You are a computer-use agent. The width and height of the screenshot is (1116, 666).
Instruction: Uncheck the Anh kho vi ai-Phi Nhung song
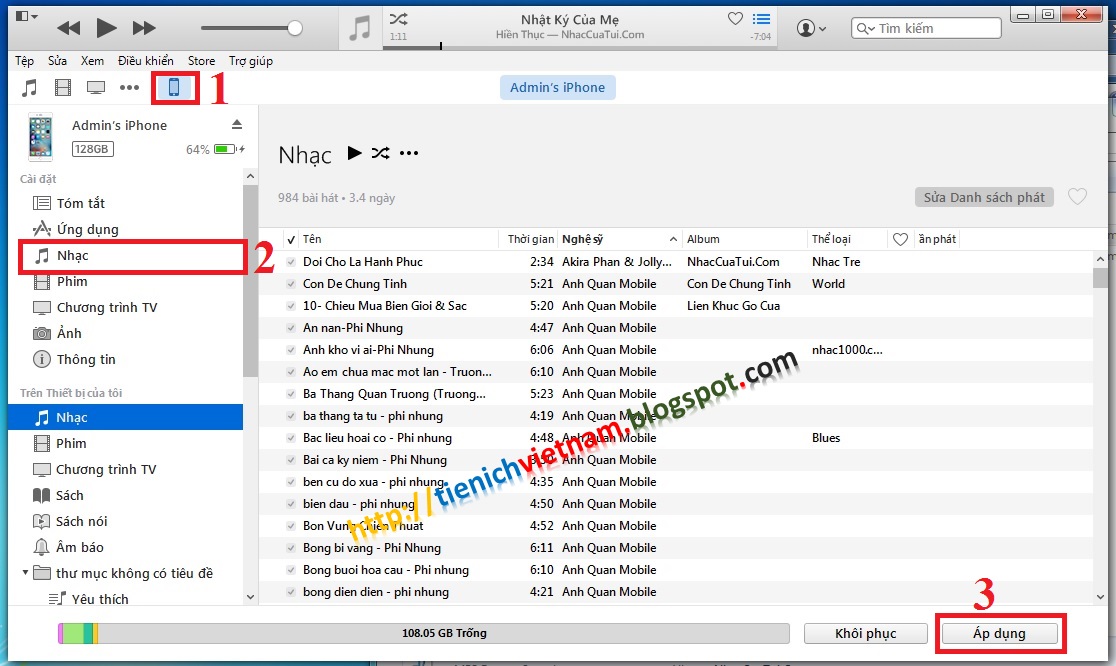(290, 350)
